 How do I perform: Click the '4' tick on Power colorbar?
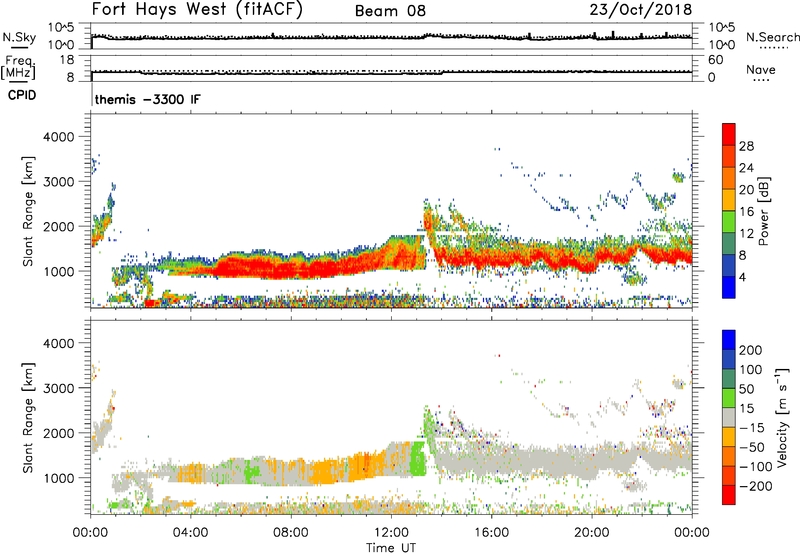(x=742, y=277)
